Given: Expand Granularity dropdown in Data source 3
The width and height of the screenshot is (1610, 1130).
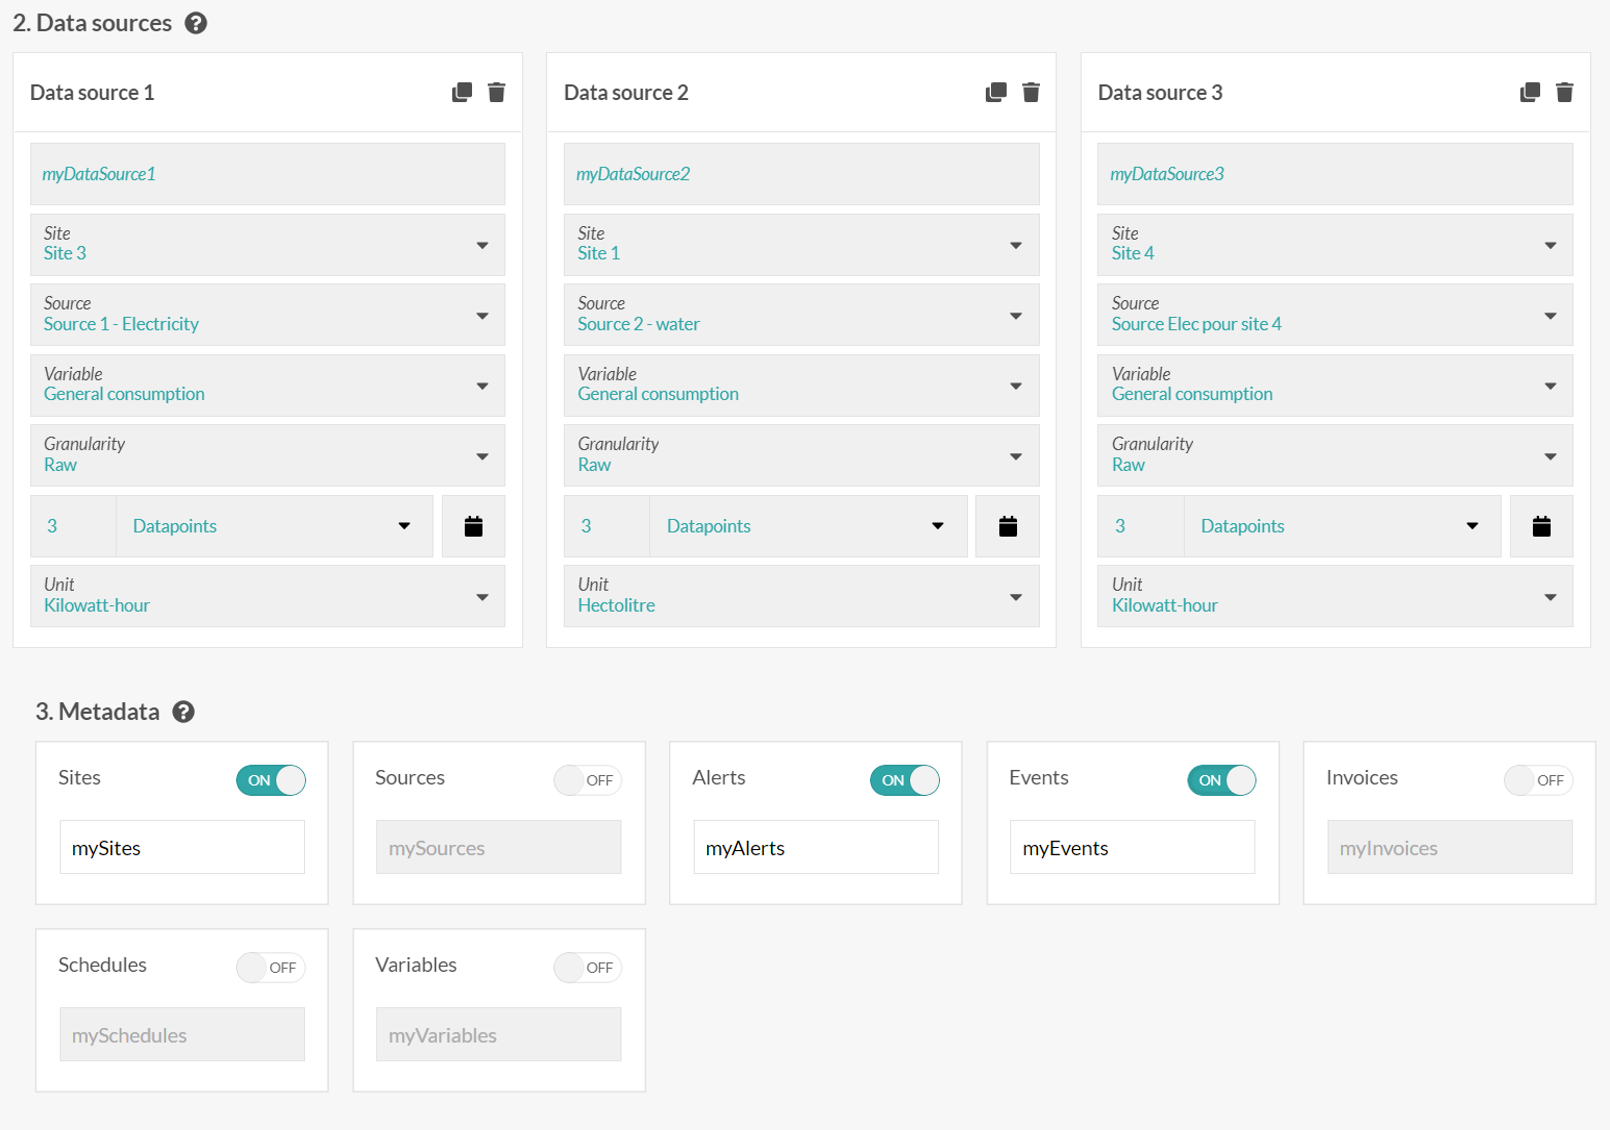Looking at the screenshot, I should point(1334,455).
